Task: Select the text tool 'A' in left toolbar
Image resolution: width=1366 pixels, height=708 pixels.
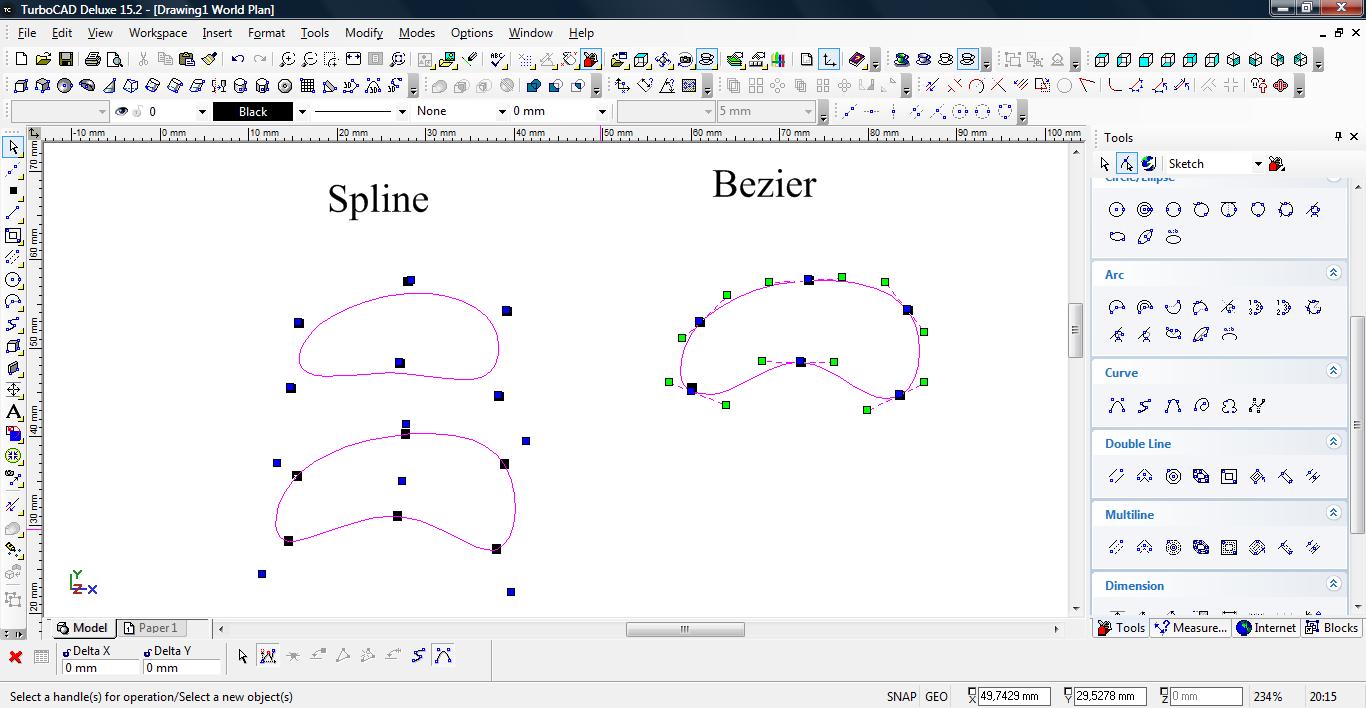Action: (x=13, y=412)
